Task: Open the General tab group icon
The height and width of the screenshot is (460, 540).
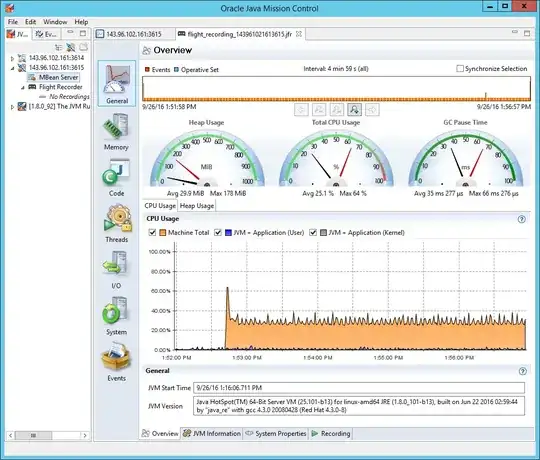Action: (117, 83)
